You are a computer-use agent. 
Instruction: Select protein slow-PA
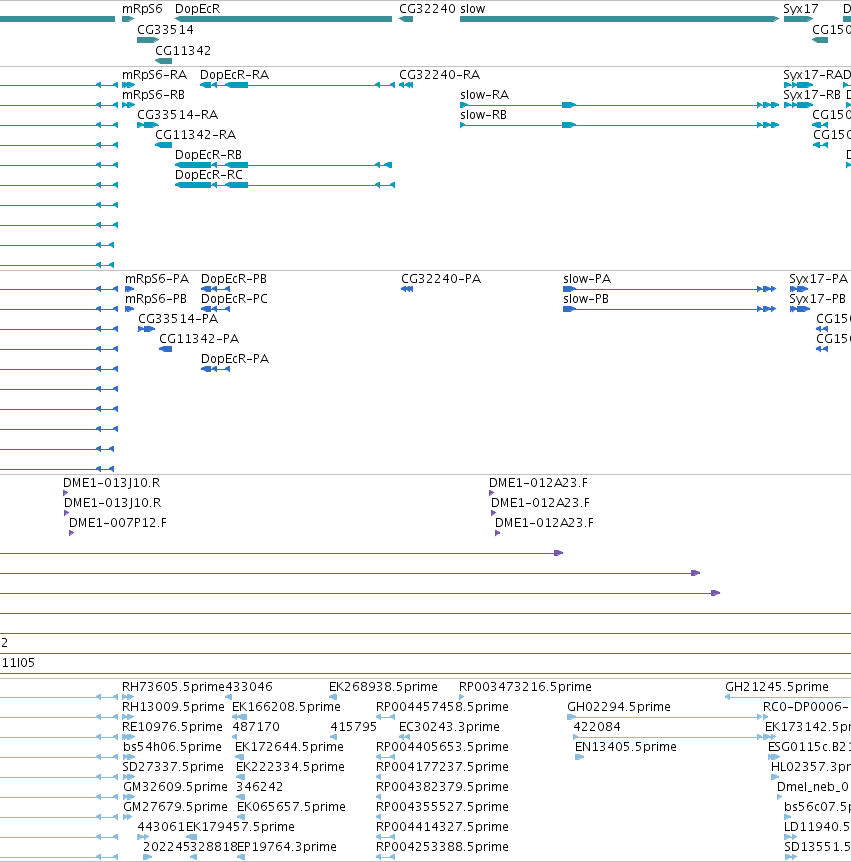click(x=587, y=279)
